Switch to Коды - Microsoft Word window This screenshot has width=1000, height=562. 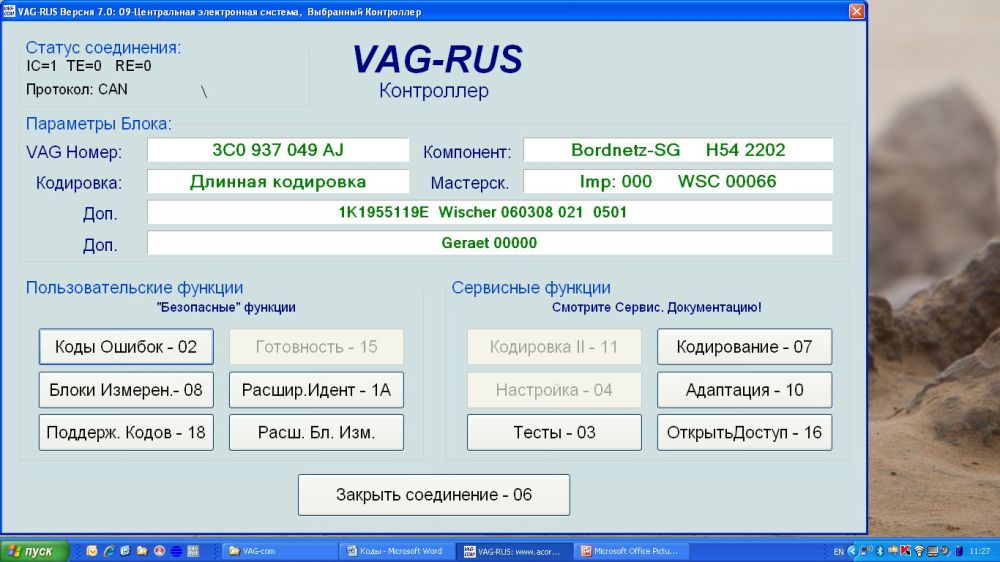395,551
